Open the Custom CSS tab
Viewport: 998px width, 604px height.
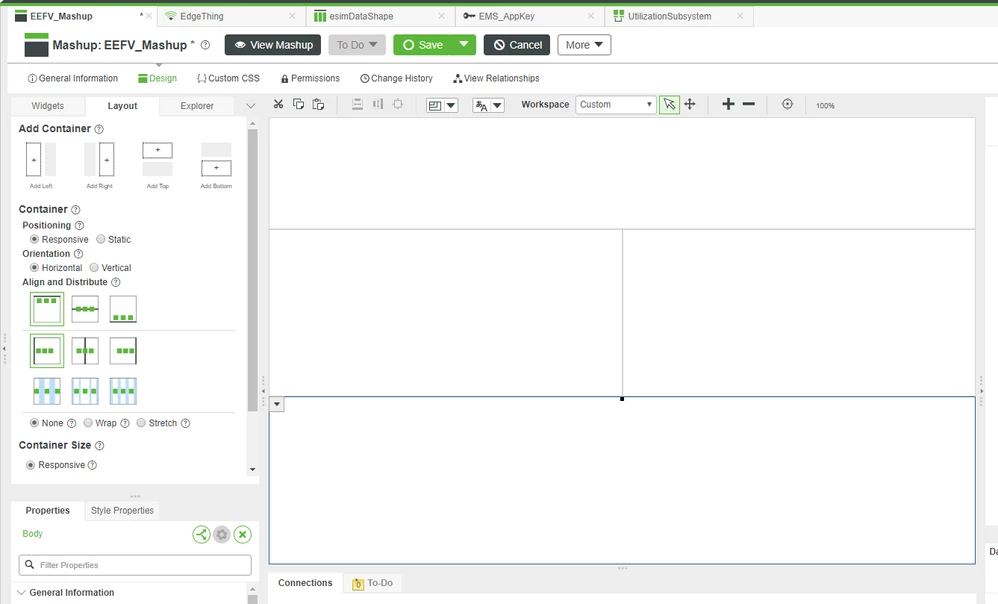coord(228,78)
